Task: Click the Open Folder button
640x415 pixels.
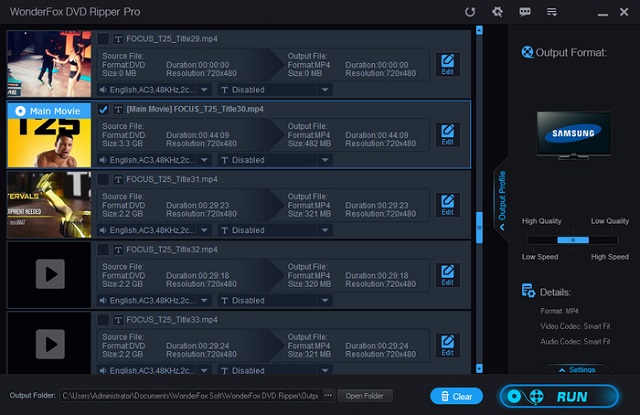Action: click(x=364, y=396)
